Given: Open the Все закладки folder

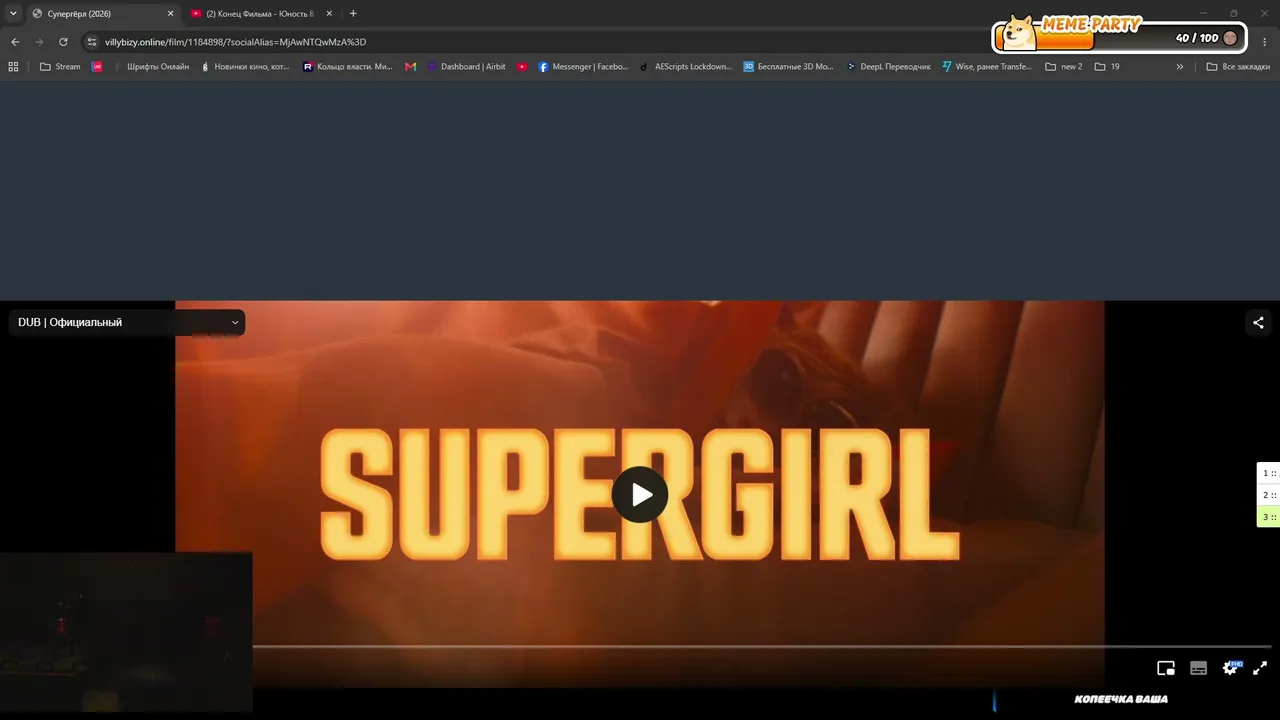Looking at the screenshot, I should tap(1236, 67).
